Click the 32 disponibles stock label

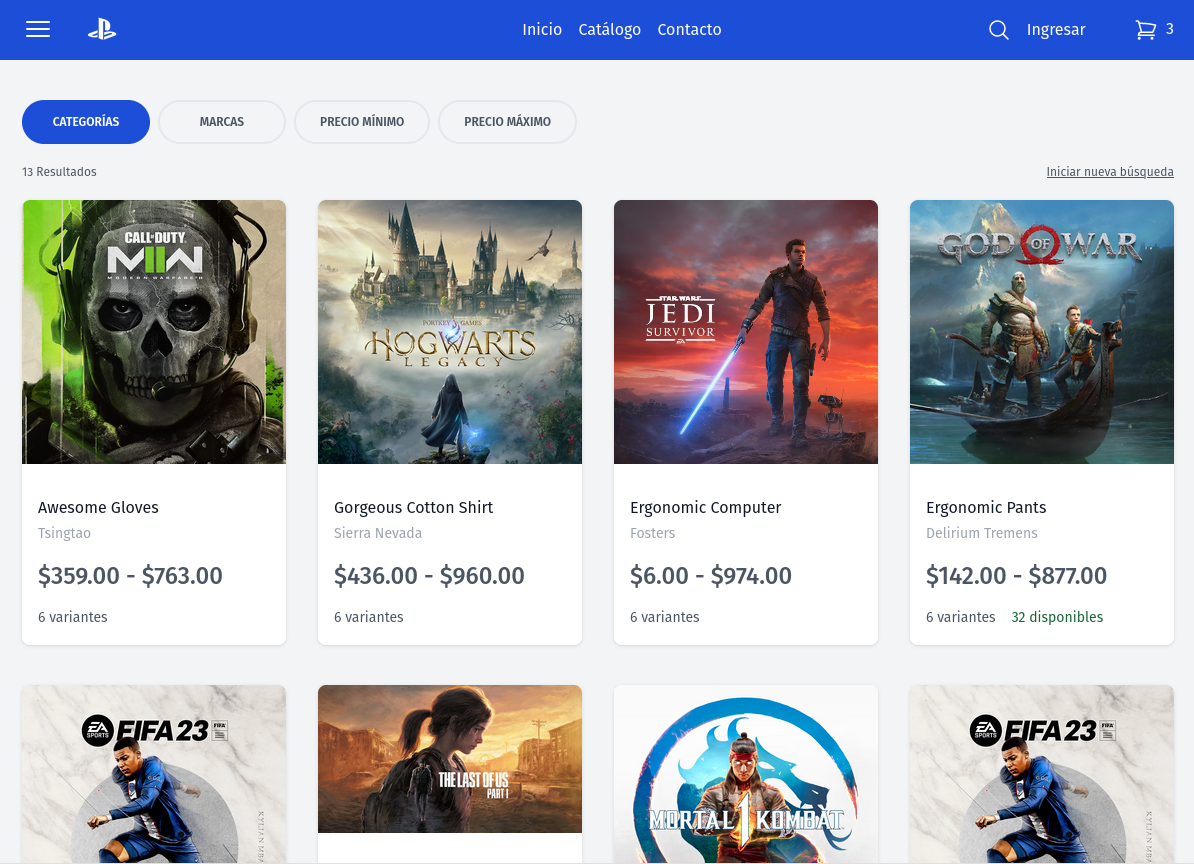point(1057,617)
